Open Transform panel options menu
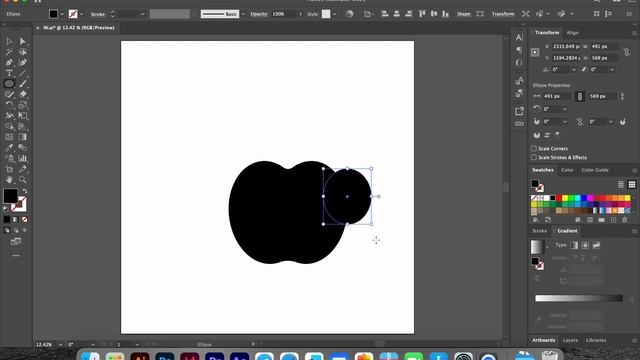 point(634,33)
